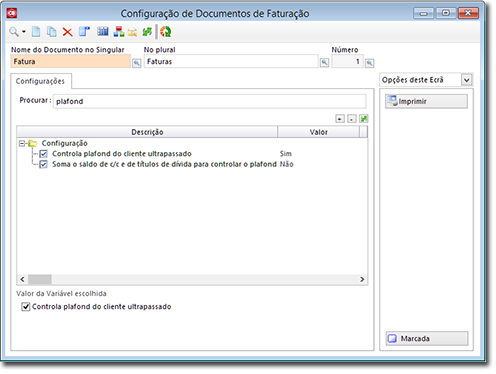
Task: Click lookup icon next to Fatura singular field
Action: tap(137, 63)
